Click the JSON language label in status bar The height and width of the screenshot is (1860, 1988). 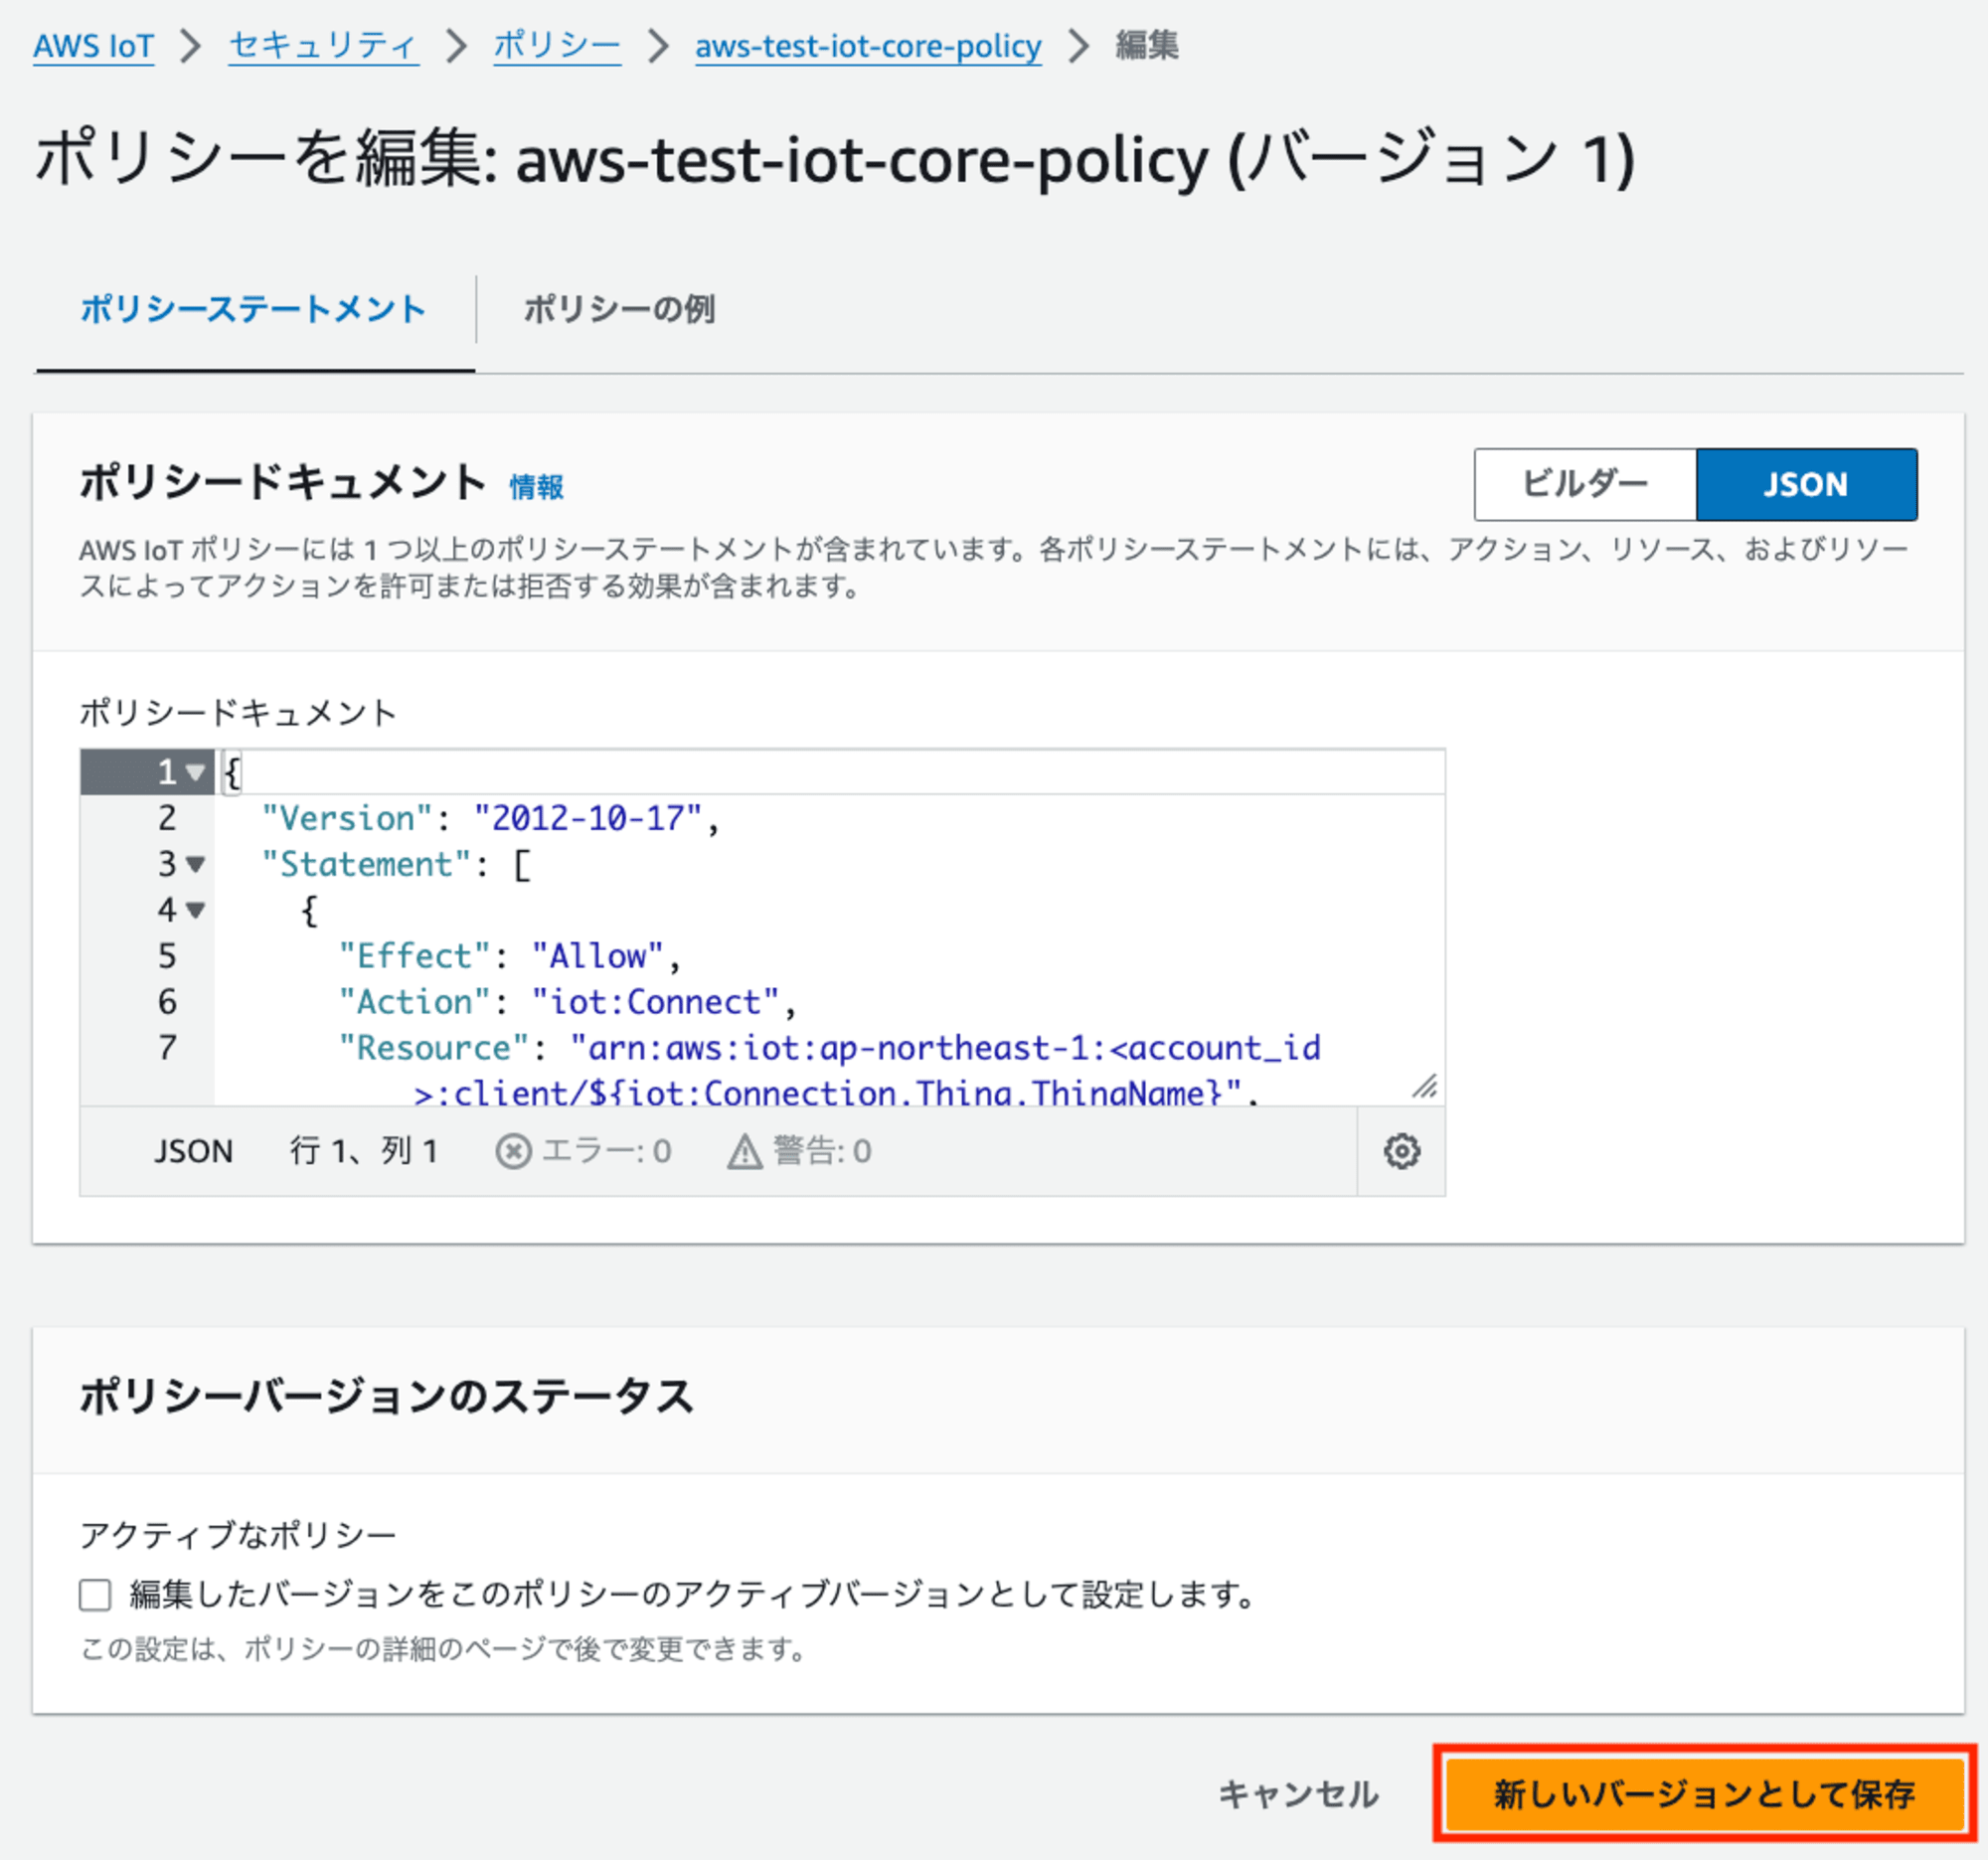[x=193, y=1152]
